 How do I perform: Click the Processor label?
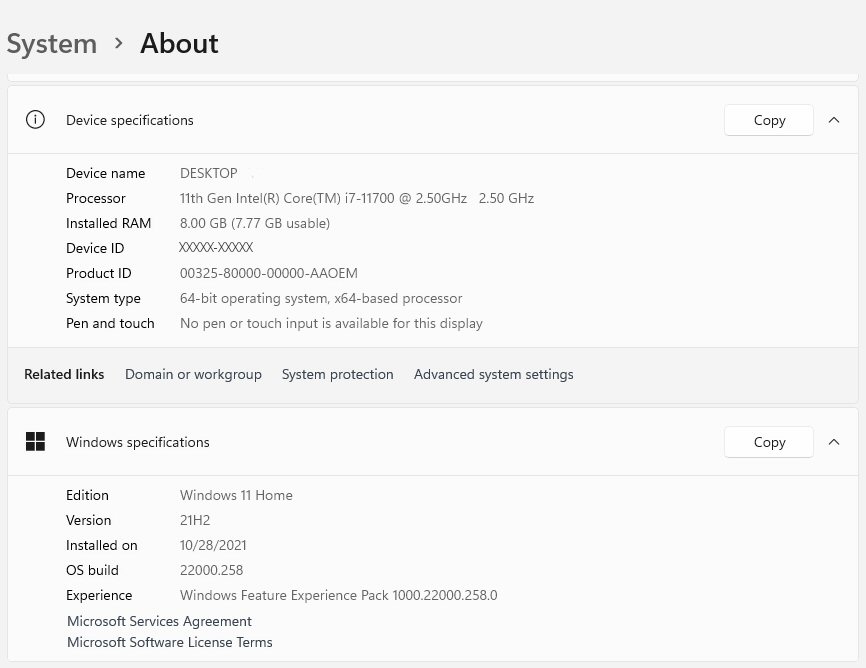tap(96, 198)
